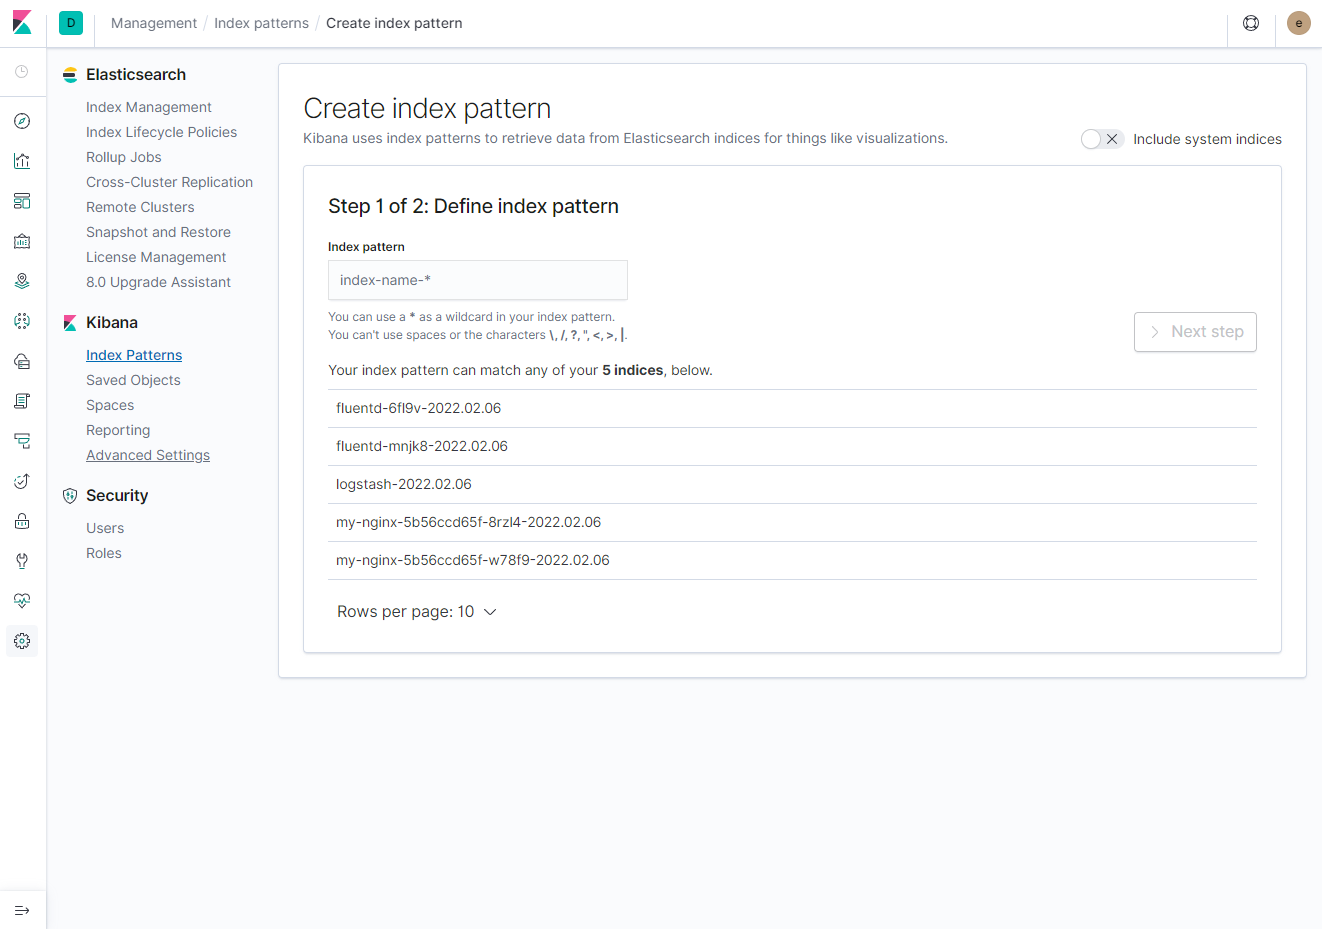
Task: Select Index Patterns under Kibana
Action: point(134,355)
